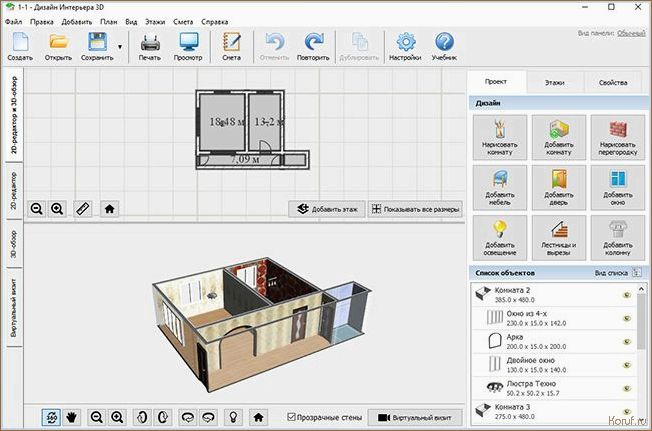Activate the hand pan tool in 3D view
The image size is (652, 431).
pyautogui.click(x=72, y=416)
